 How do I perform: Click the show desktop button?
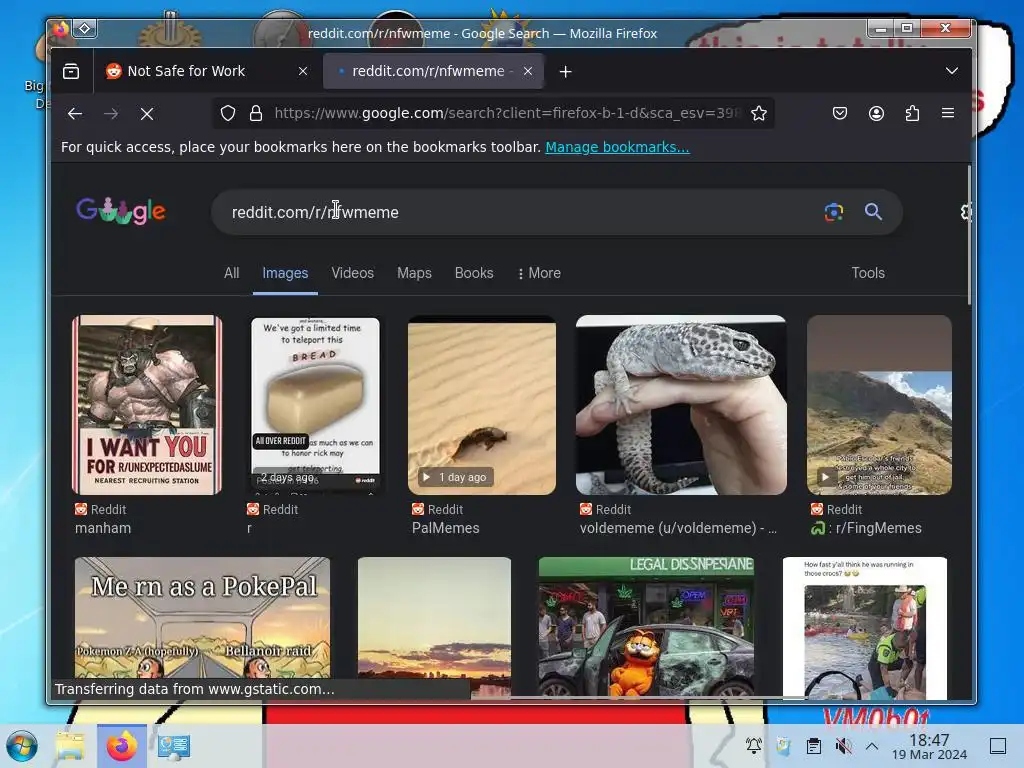pos(998,746)
